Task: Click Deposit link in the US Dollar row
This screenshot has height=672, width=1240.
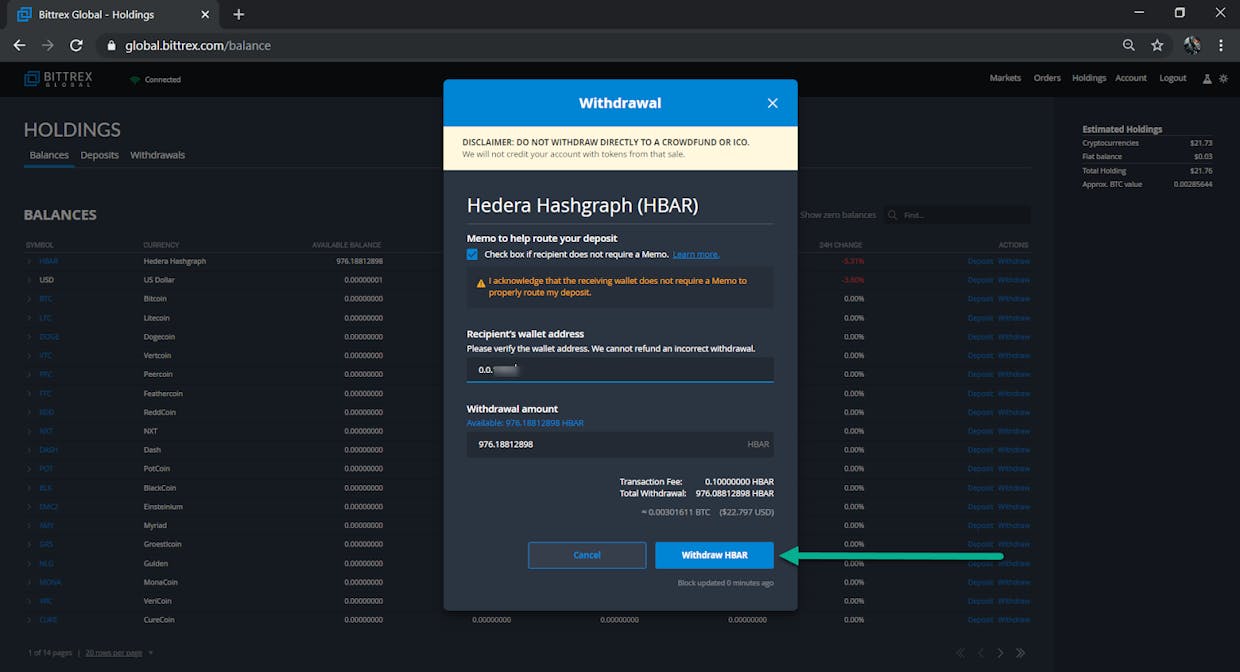Action: (980, 280)
